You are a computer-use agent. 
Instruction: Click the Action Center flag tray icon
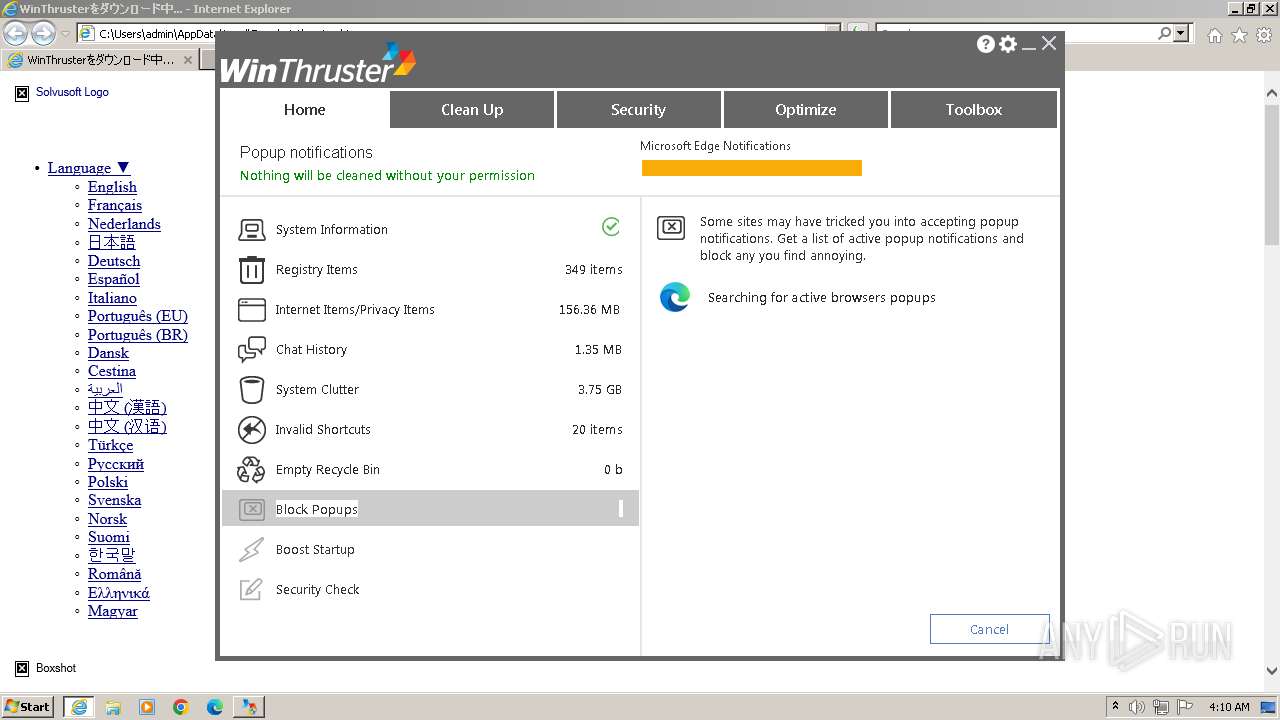(x=1185, y=707)
